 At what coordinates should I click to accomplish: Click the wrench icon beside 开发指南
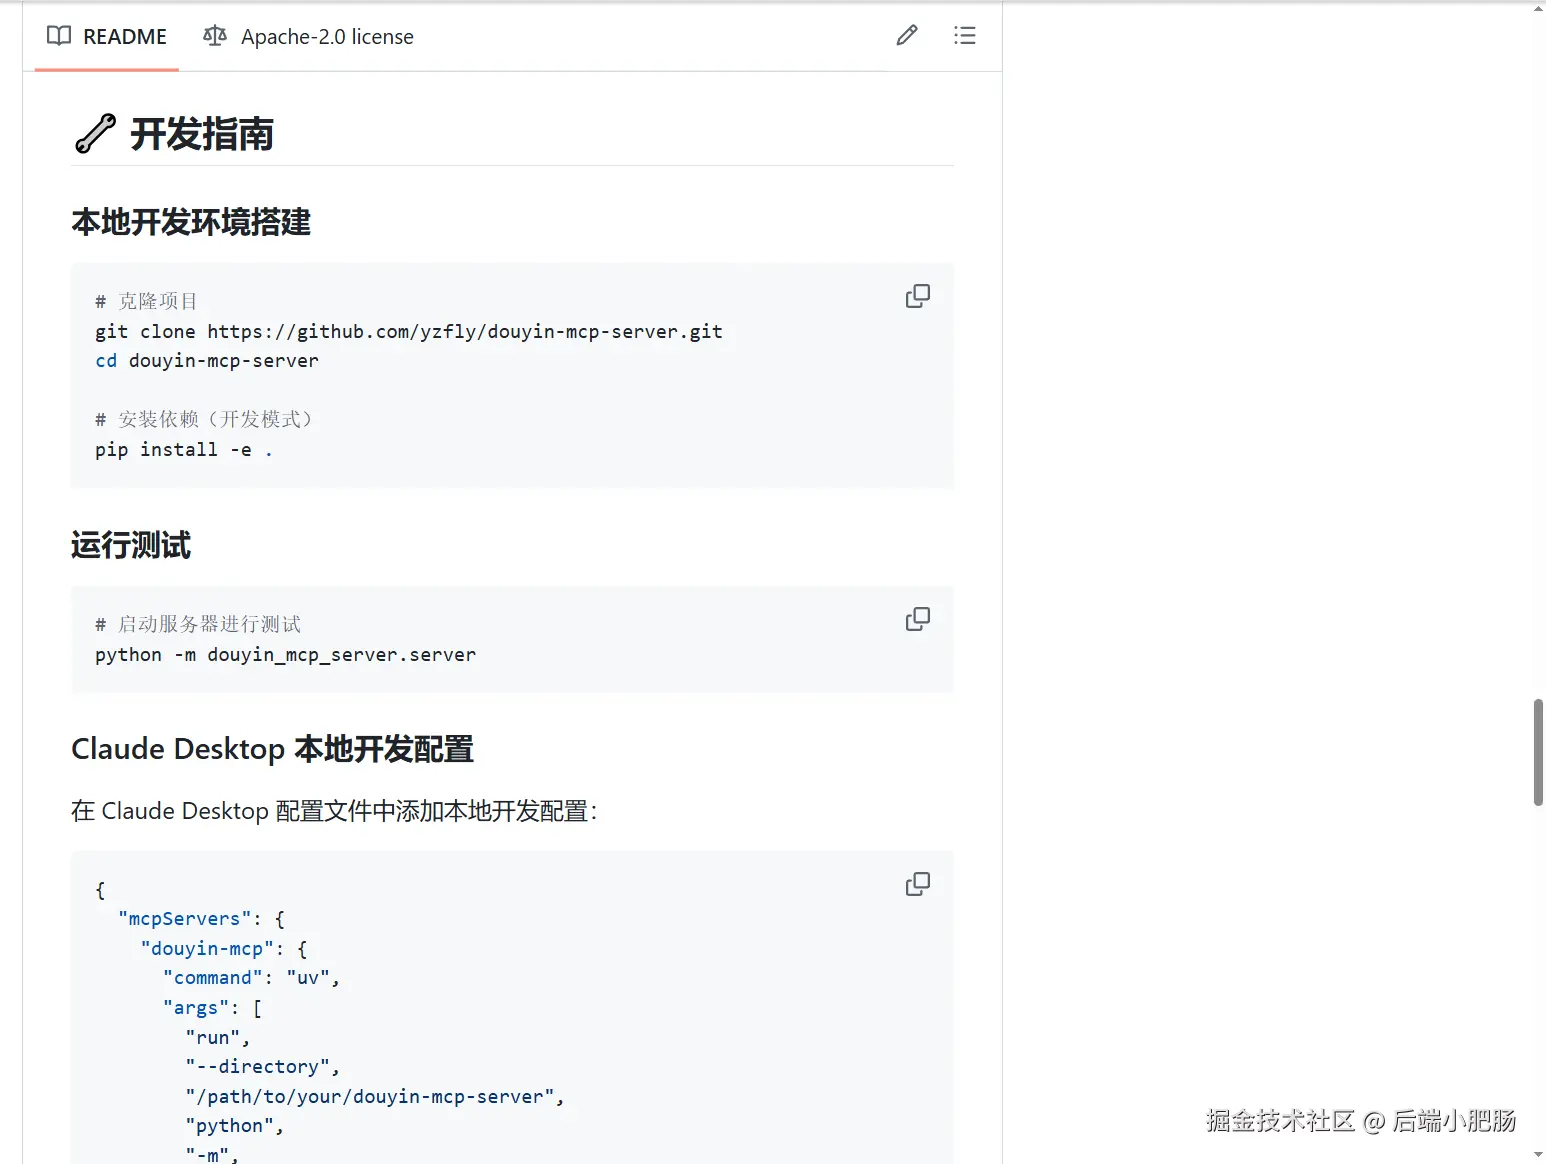96,134
